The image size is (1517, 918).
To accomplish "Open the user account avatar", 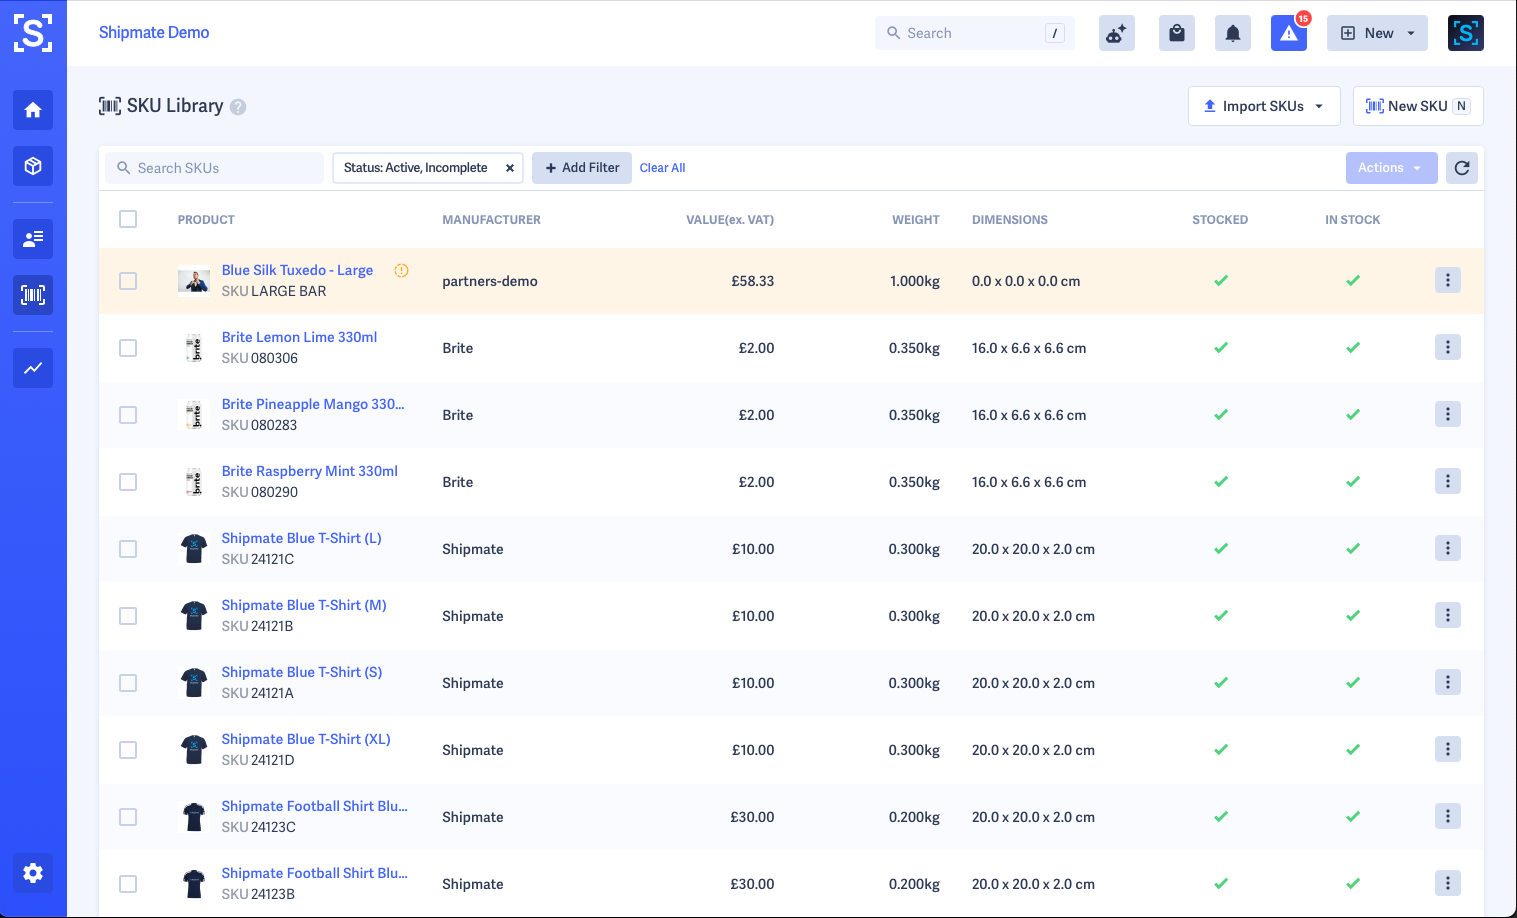I will coord(1466,33).
